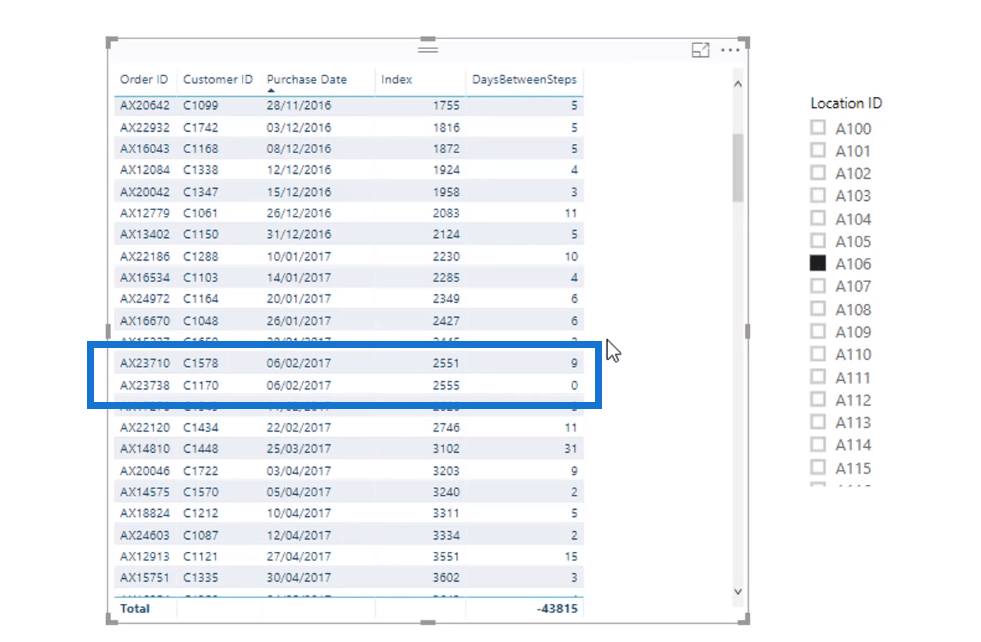Select the AX24972 order cell
This screenshot has height=642, width=981.
[x=145, y=299]
